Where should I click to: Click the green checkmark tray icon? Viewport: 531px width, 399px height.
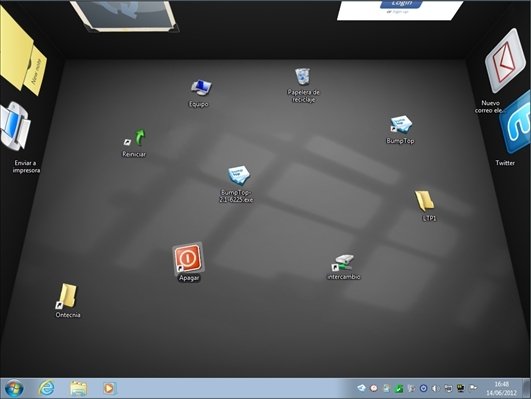(399, 388)
